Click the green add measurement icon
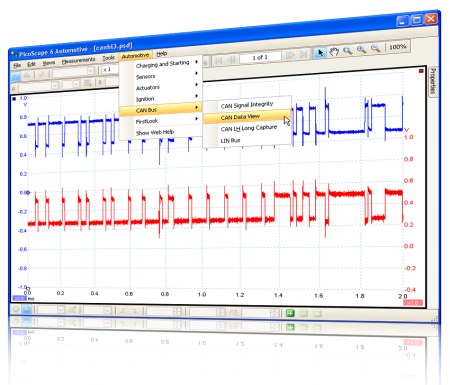450x385 pixels. coord(290,313)
